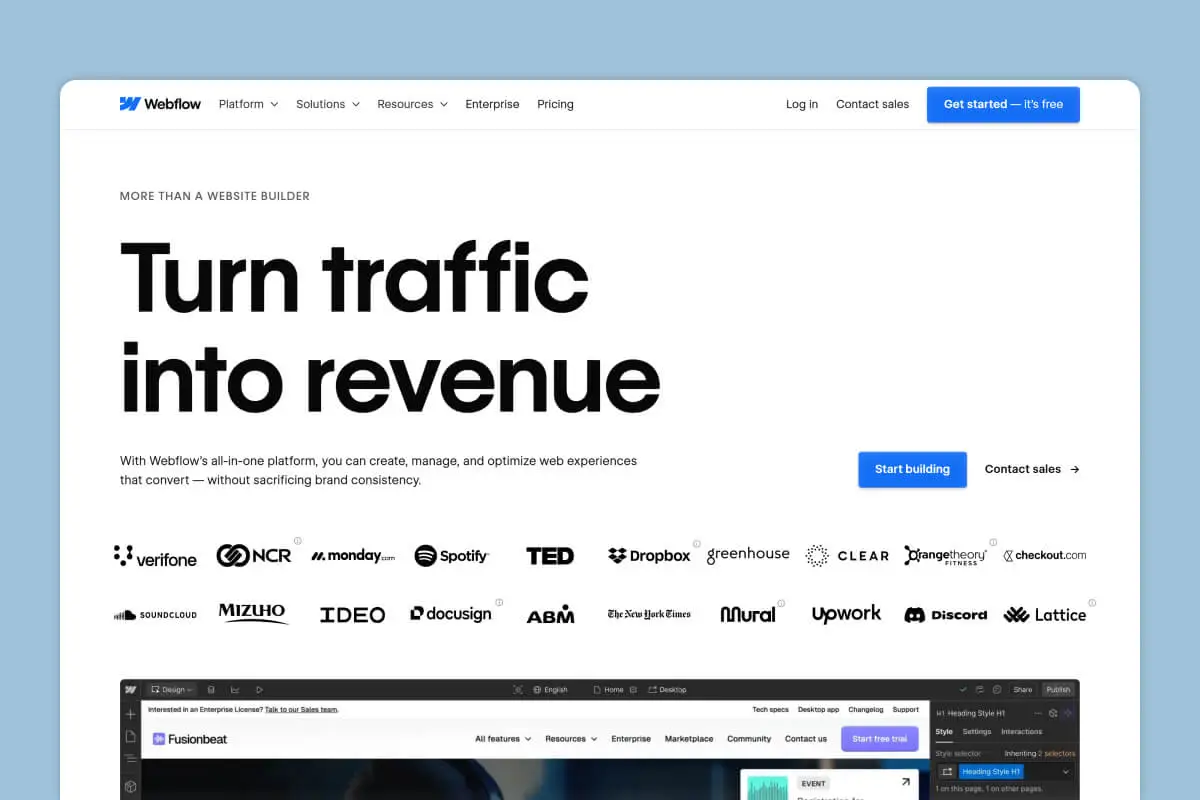Click the selector state icon left of chip
This screenshot has width=1200, height=800.
coord(947,772)
